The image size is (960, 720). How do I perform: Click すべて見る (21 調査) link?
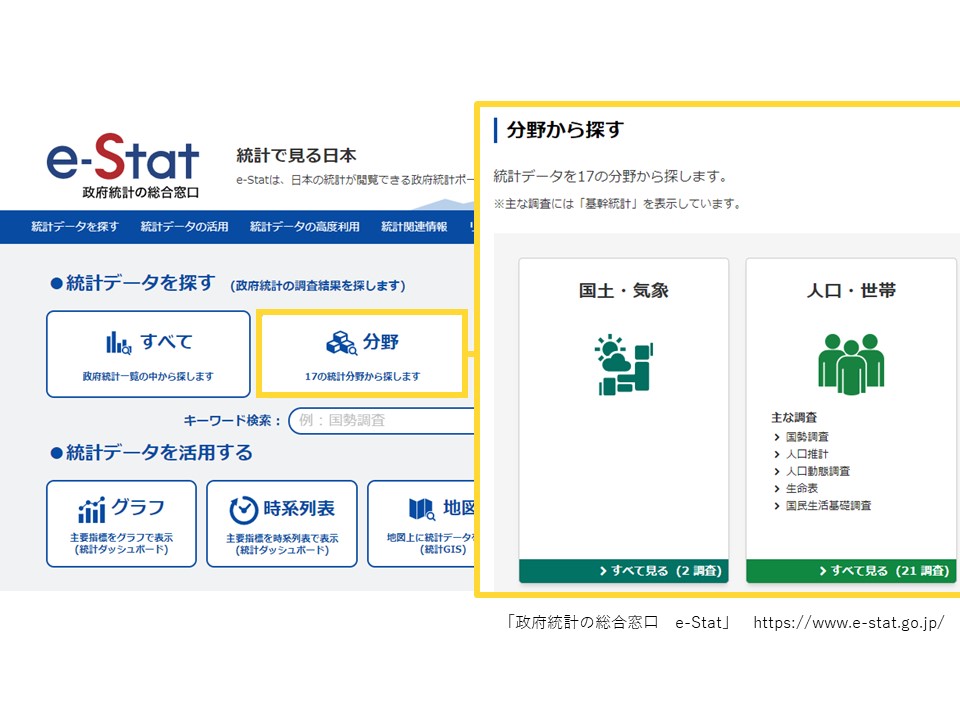coord(883,571)
